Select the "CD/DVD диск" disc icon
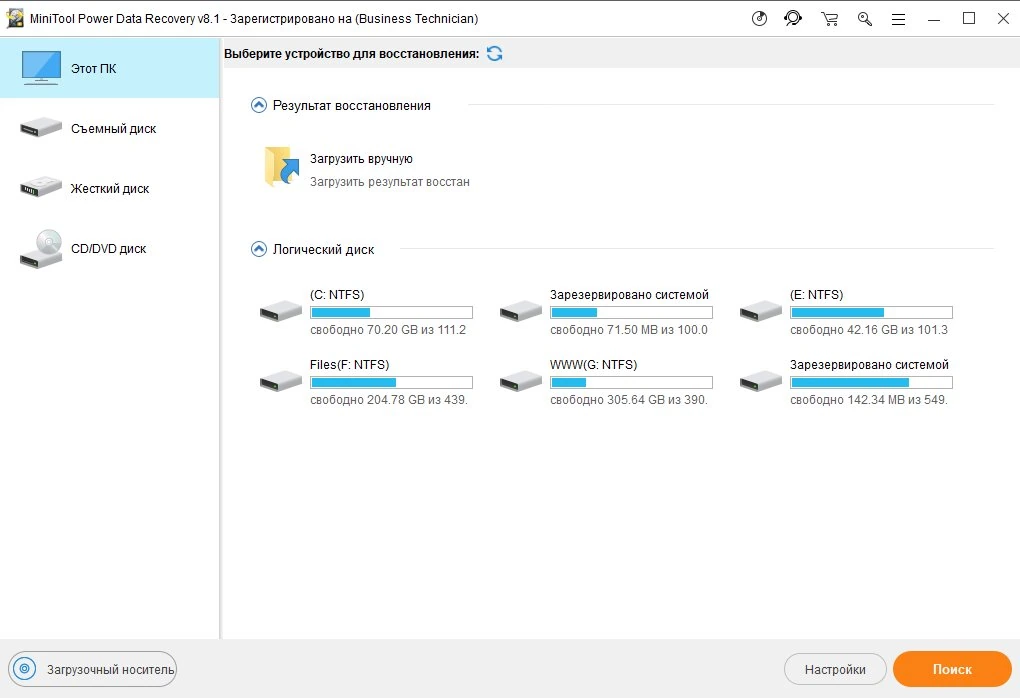This screenshot has height=698, width=1020. 40,248
